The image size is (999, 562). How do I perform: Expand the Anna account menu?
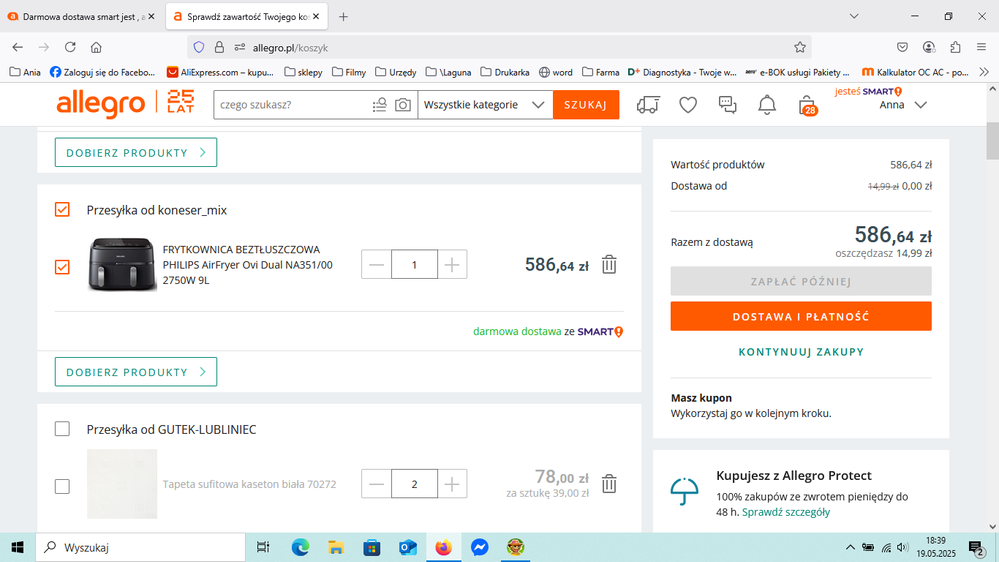[902, 105]
